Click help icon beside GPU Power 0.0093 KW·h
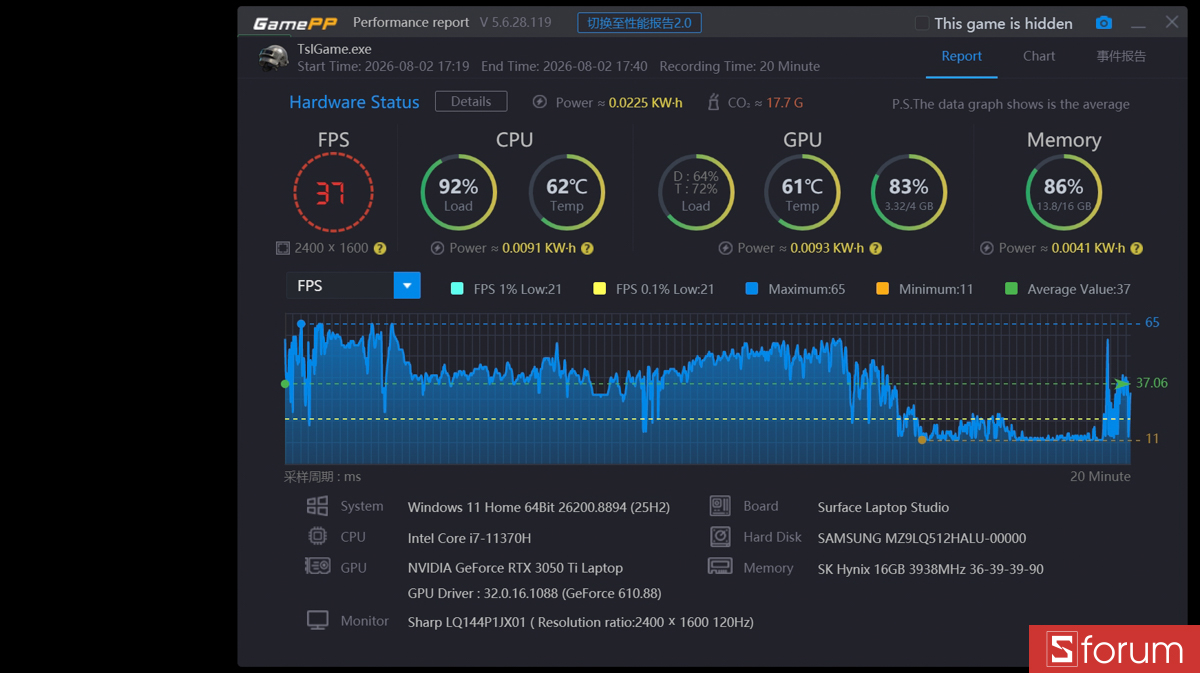The image size is (1200, 673). (x=876, y=248)
